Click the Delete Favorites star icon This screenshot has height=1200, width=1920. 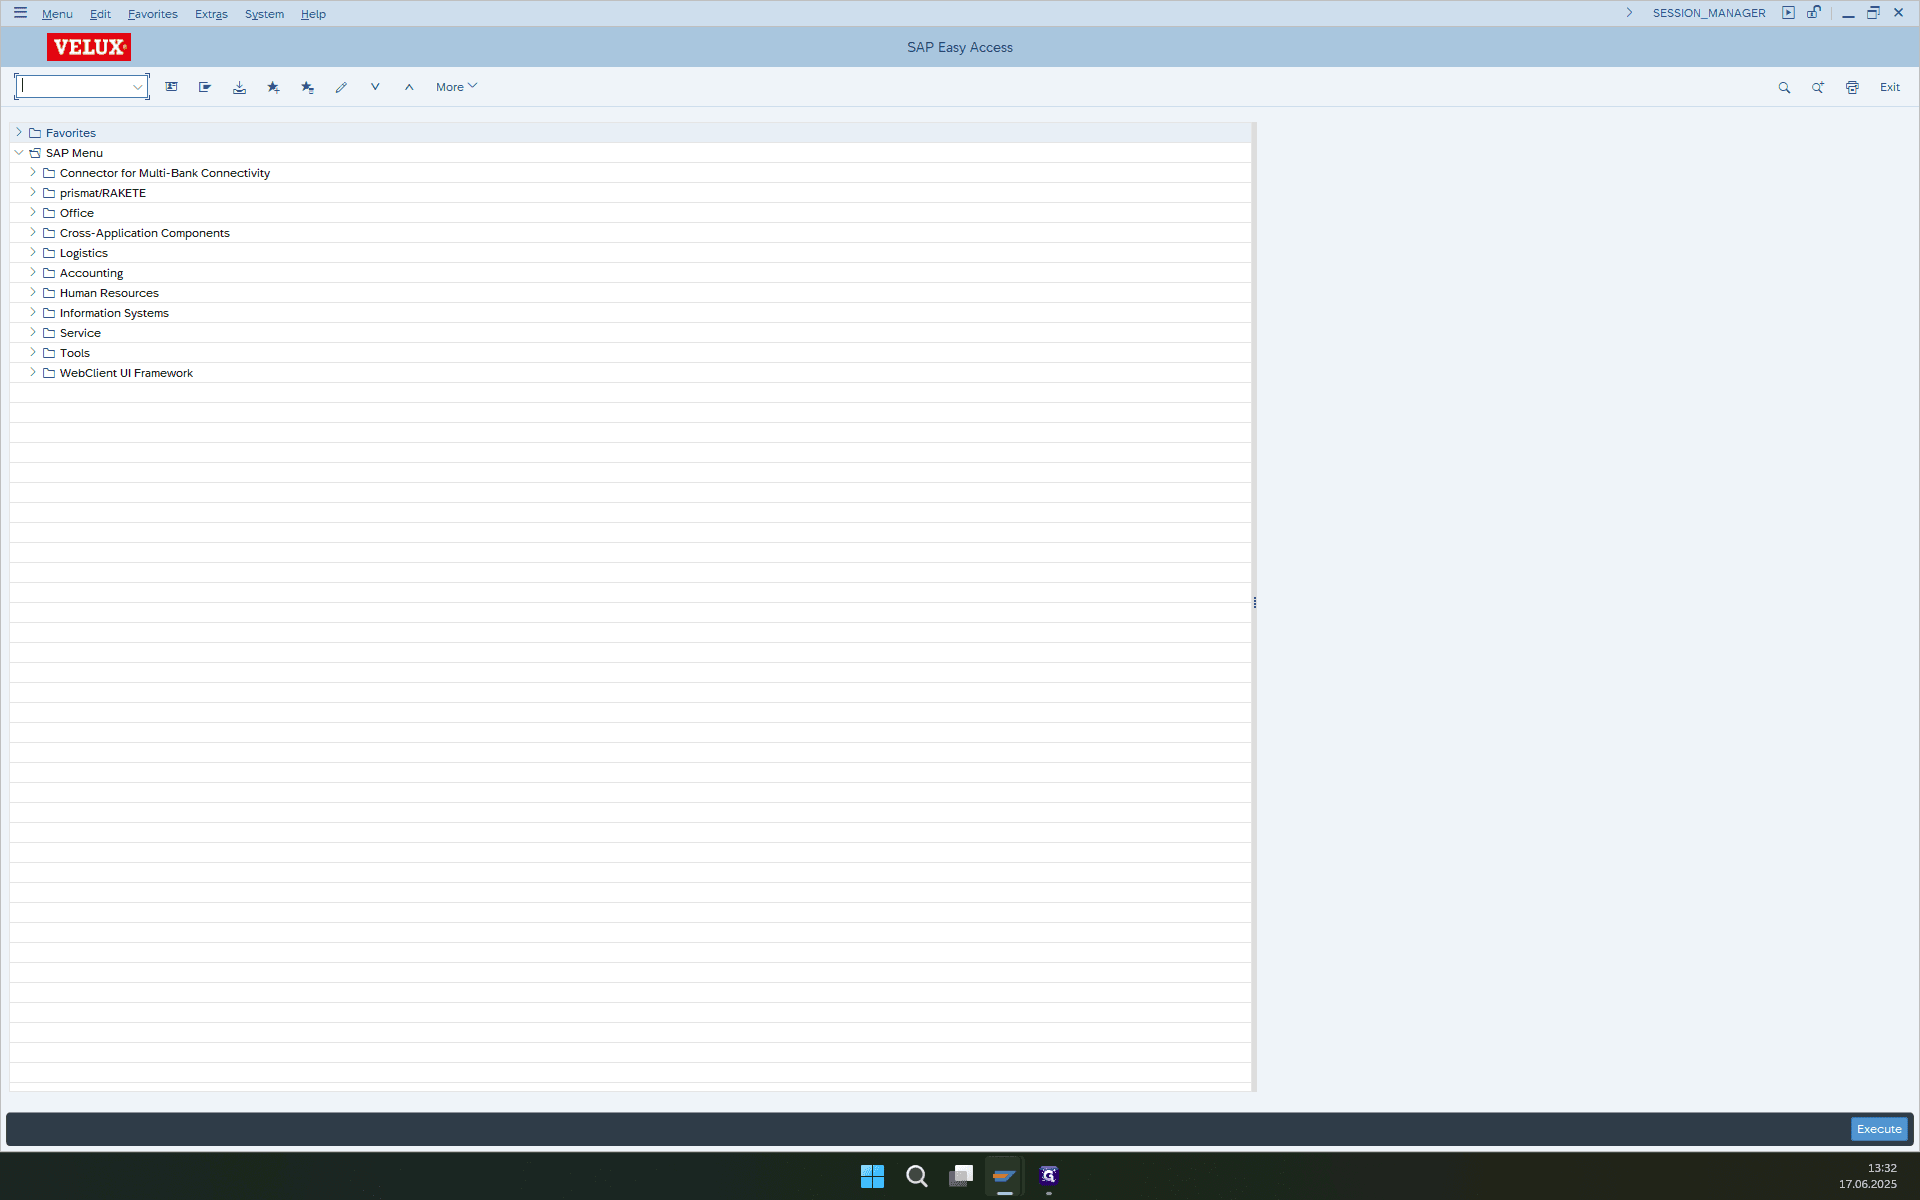pyautogui.click(x=307, y=87)
